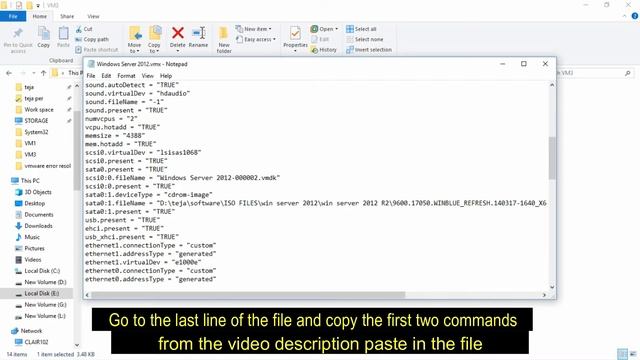Select New Volume (G:) drive
The height and width of the screenshot is (360, 640).
tap(45, 304)
